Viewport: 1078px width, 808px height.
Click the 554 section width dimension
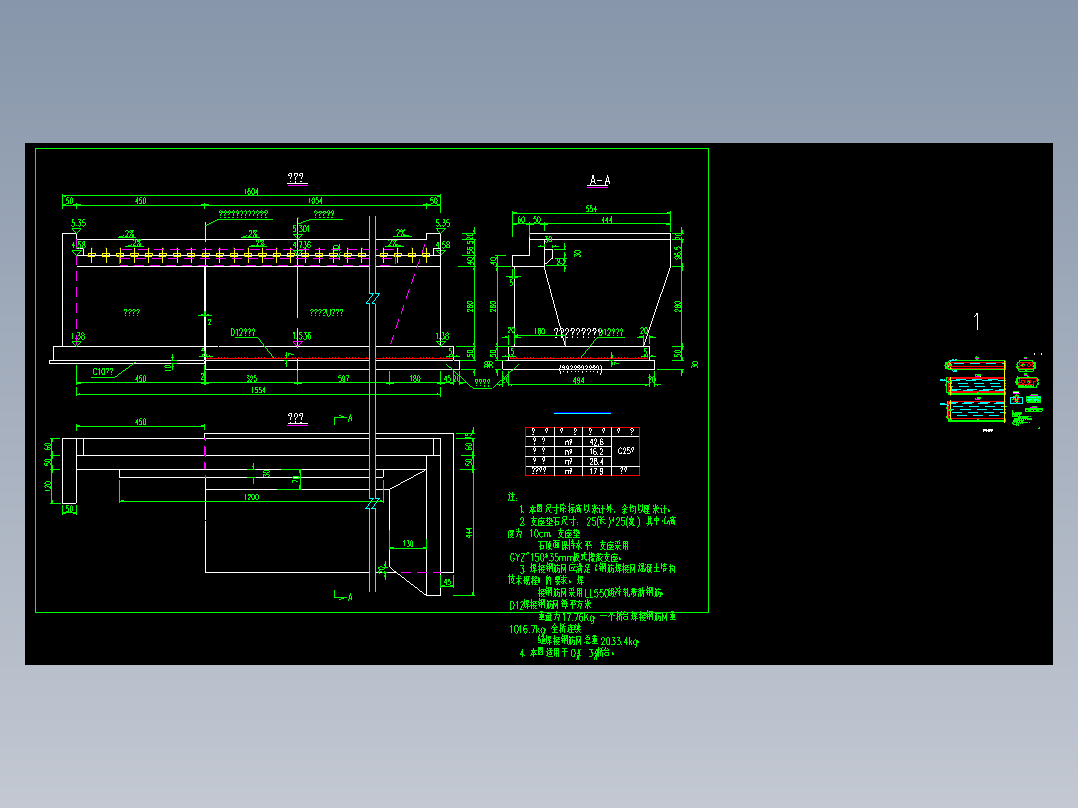coord(591,208)
